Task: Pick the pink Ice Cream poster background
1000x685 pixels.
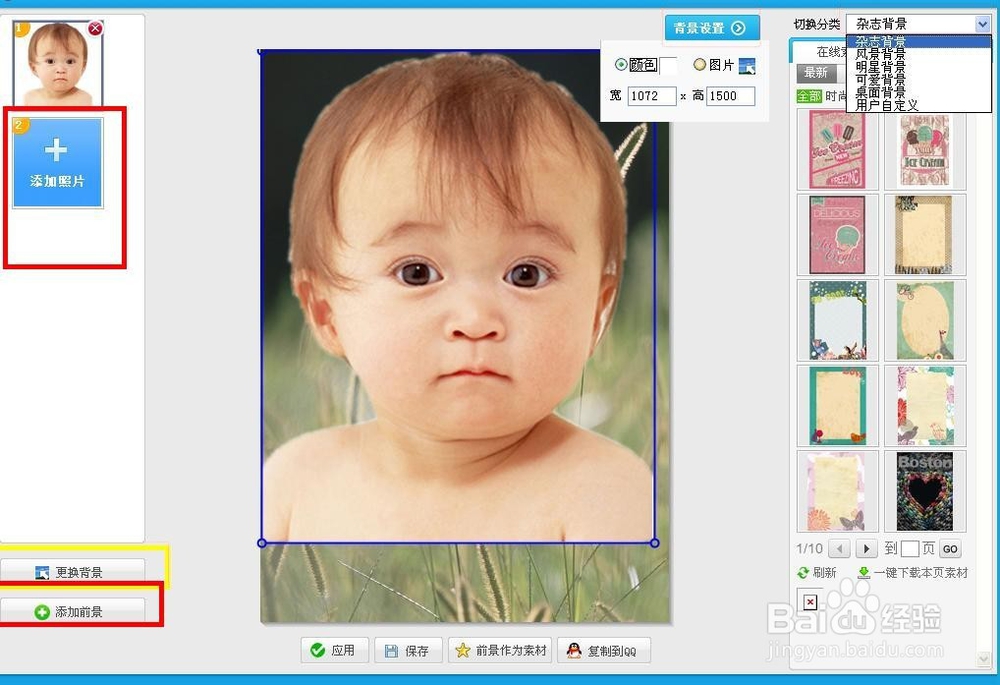Action: click(x=837, y=149)
